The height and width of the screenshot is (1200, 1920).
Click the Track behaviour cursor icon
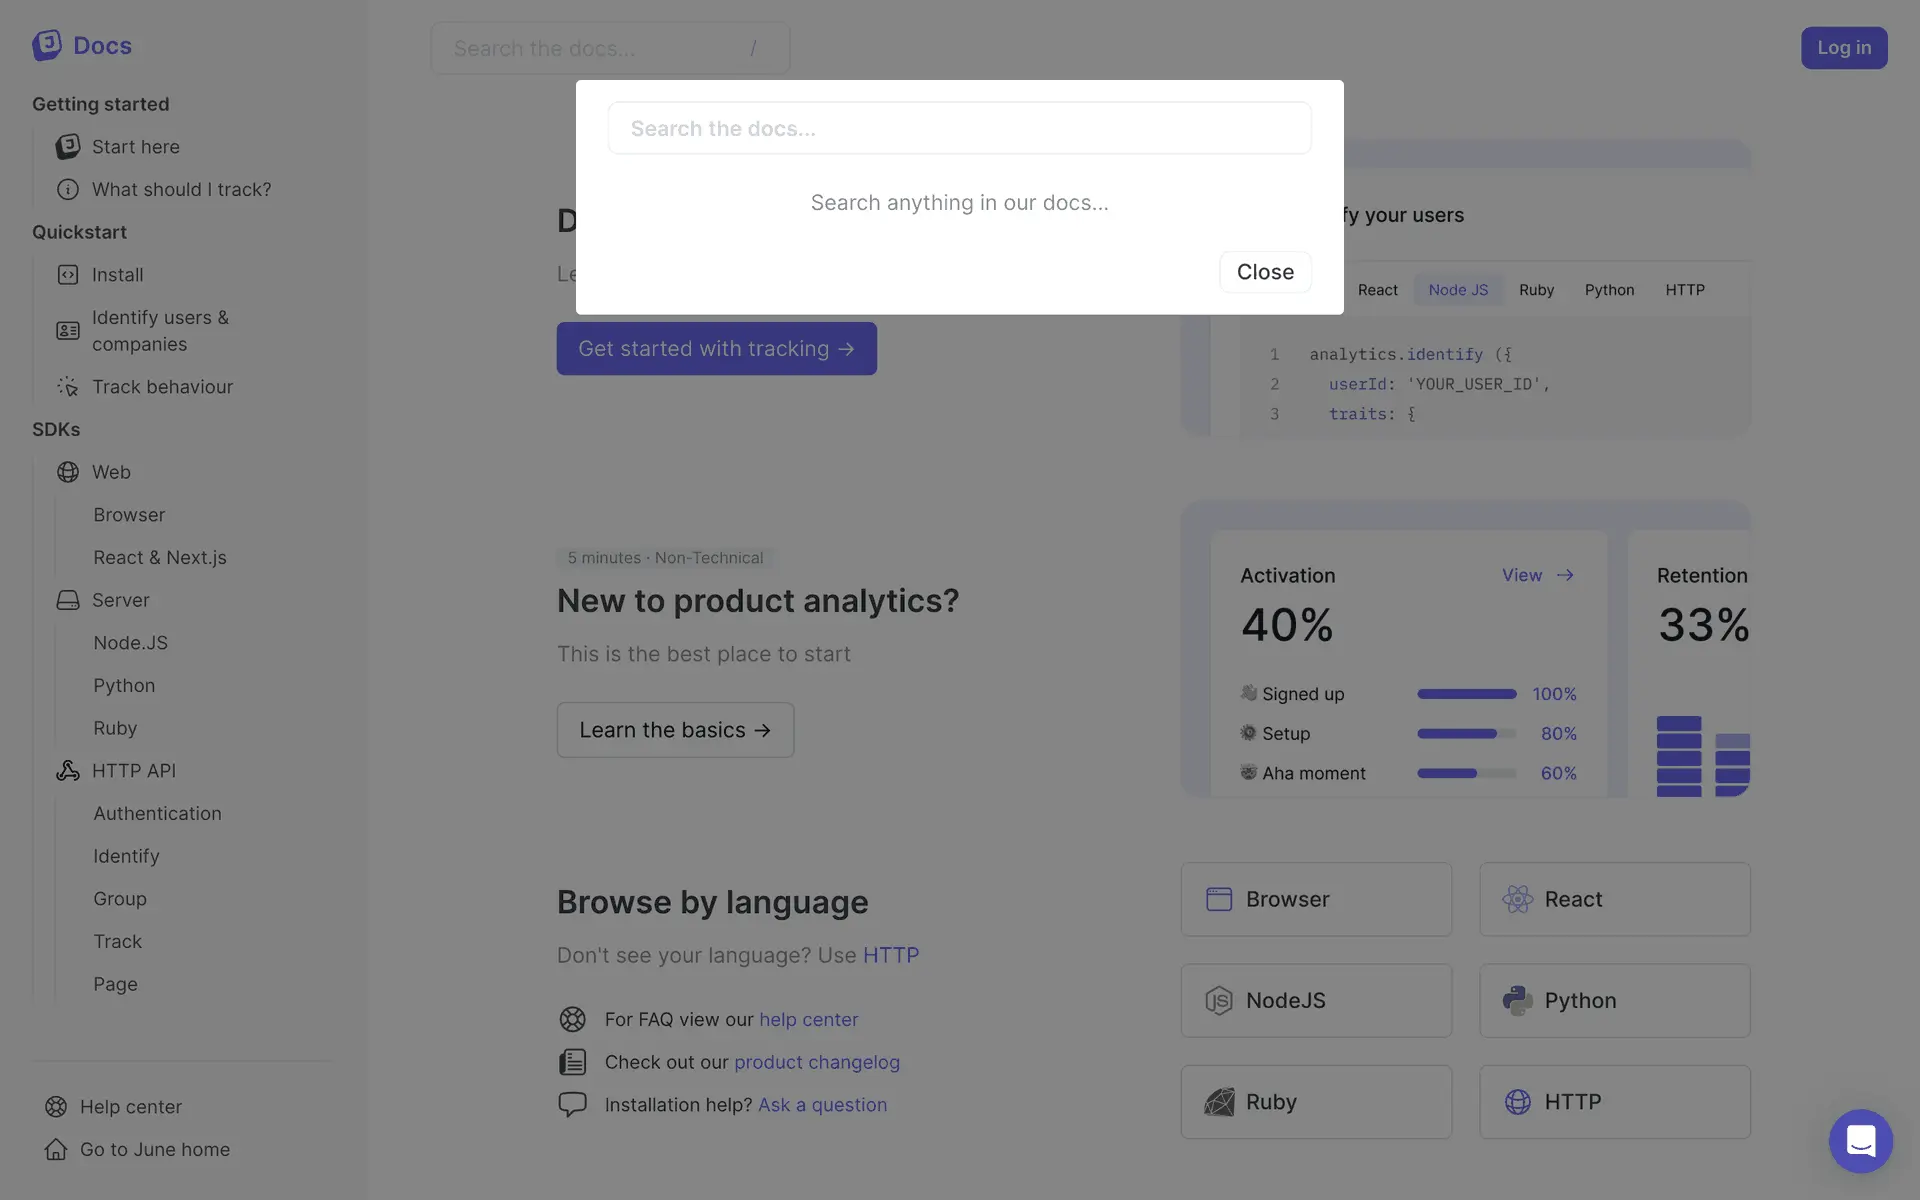[68, 387]
